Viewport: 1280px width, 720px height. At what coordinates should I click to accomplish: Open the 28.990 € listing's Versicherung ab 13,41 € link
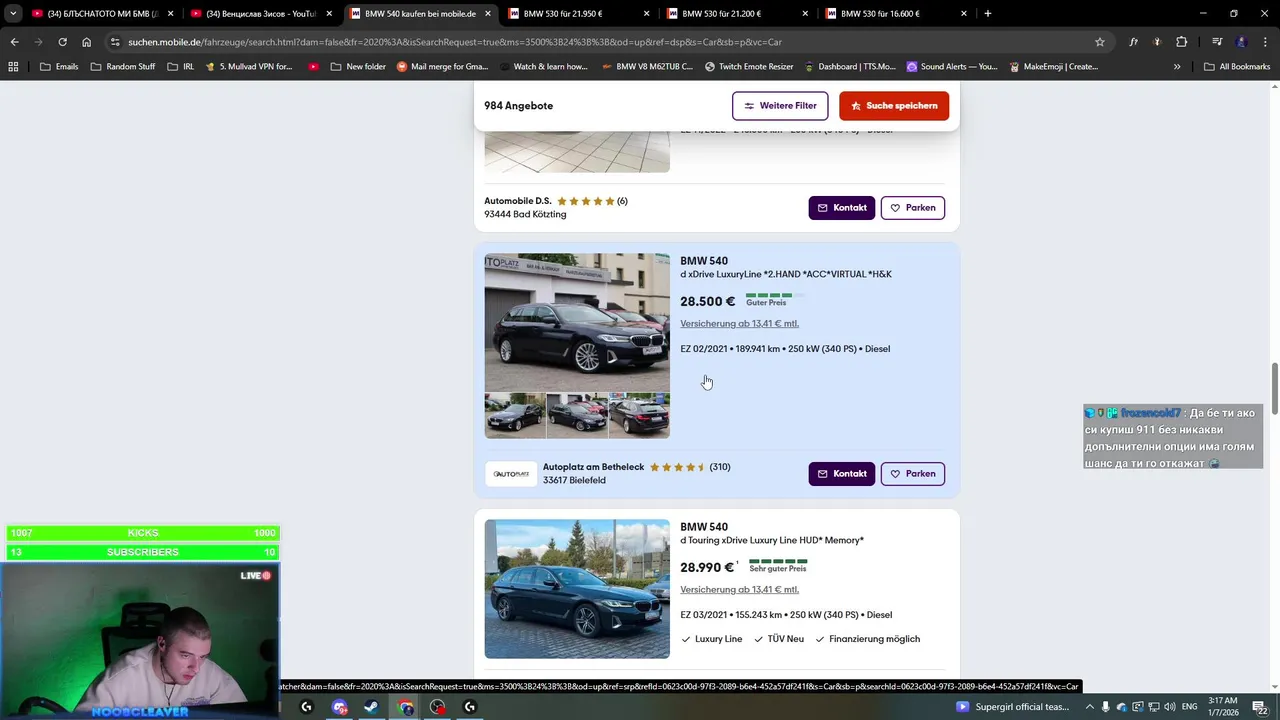coord(739,590)
